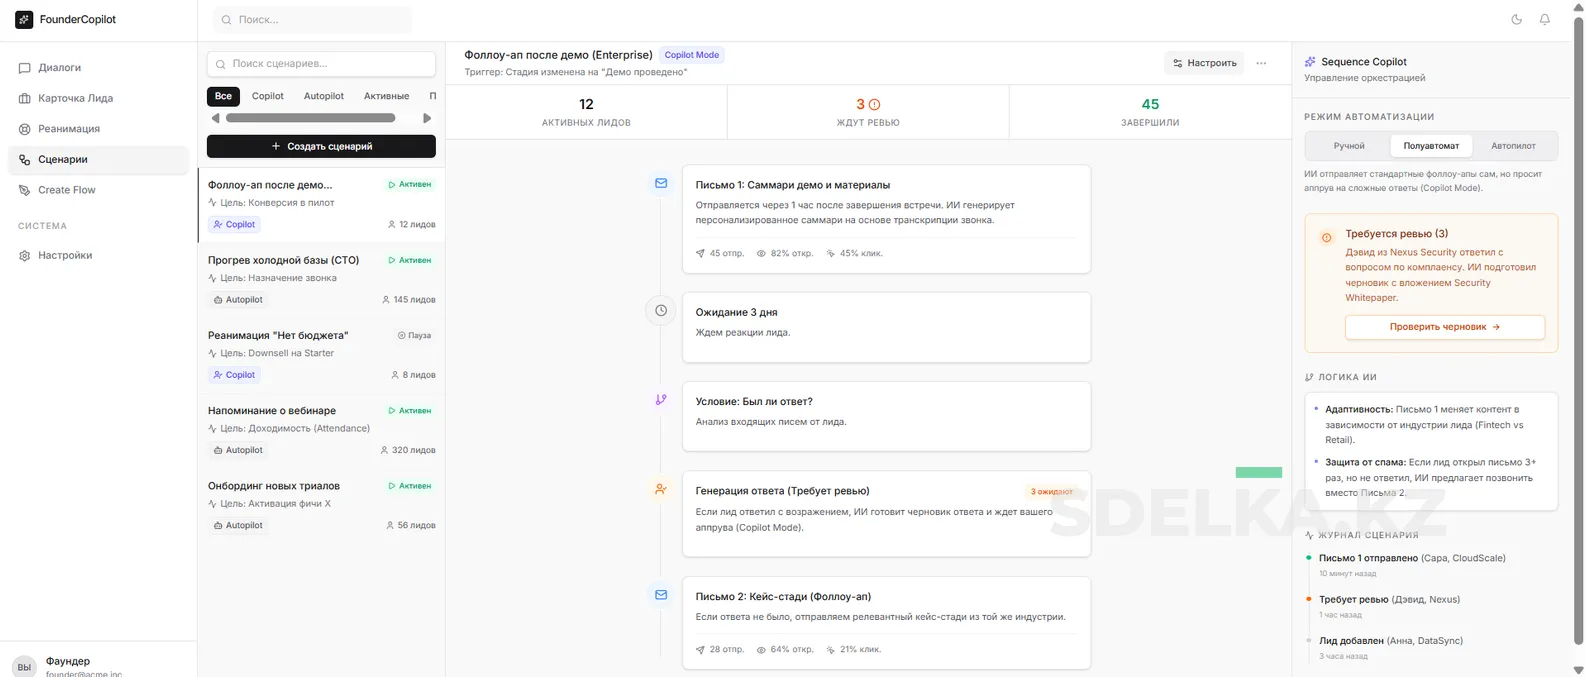Switch to Автопилот automation mode
This screenshot has height=677, width=1586.
(x=1512, y=146)
